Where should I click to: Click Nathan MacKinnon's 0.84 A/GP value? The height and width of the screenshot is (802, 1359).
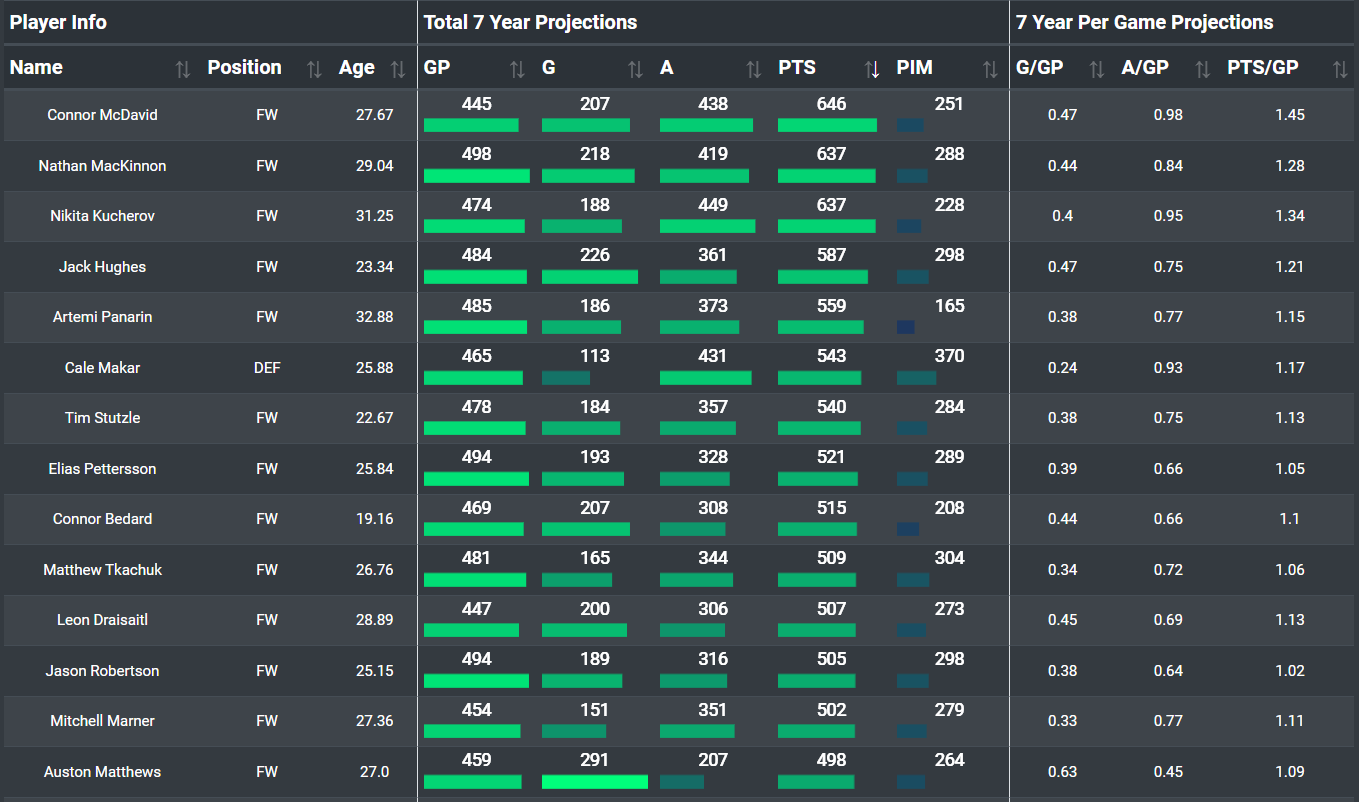1168,166
